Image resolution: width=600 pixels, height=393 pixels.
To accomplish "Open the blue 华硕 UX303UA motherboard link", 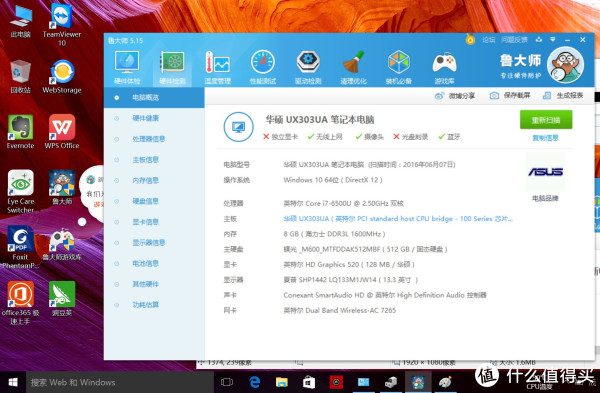I will 398,219.
